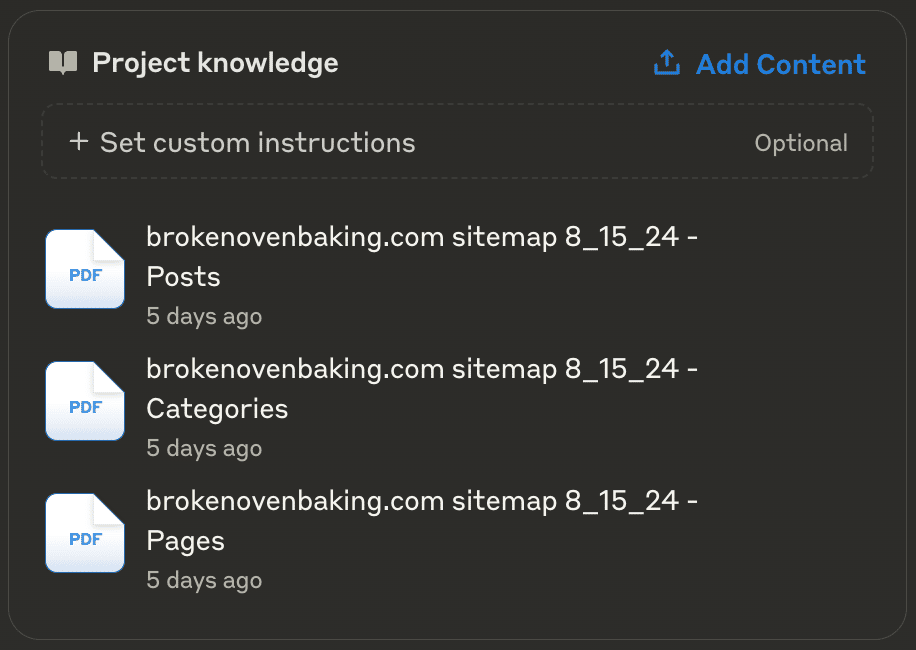Select the sitemap 8_15_24 title line above Posts
The image size is (916, 650).
(422, 237)
